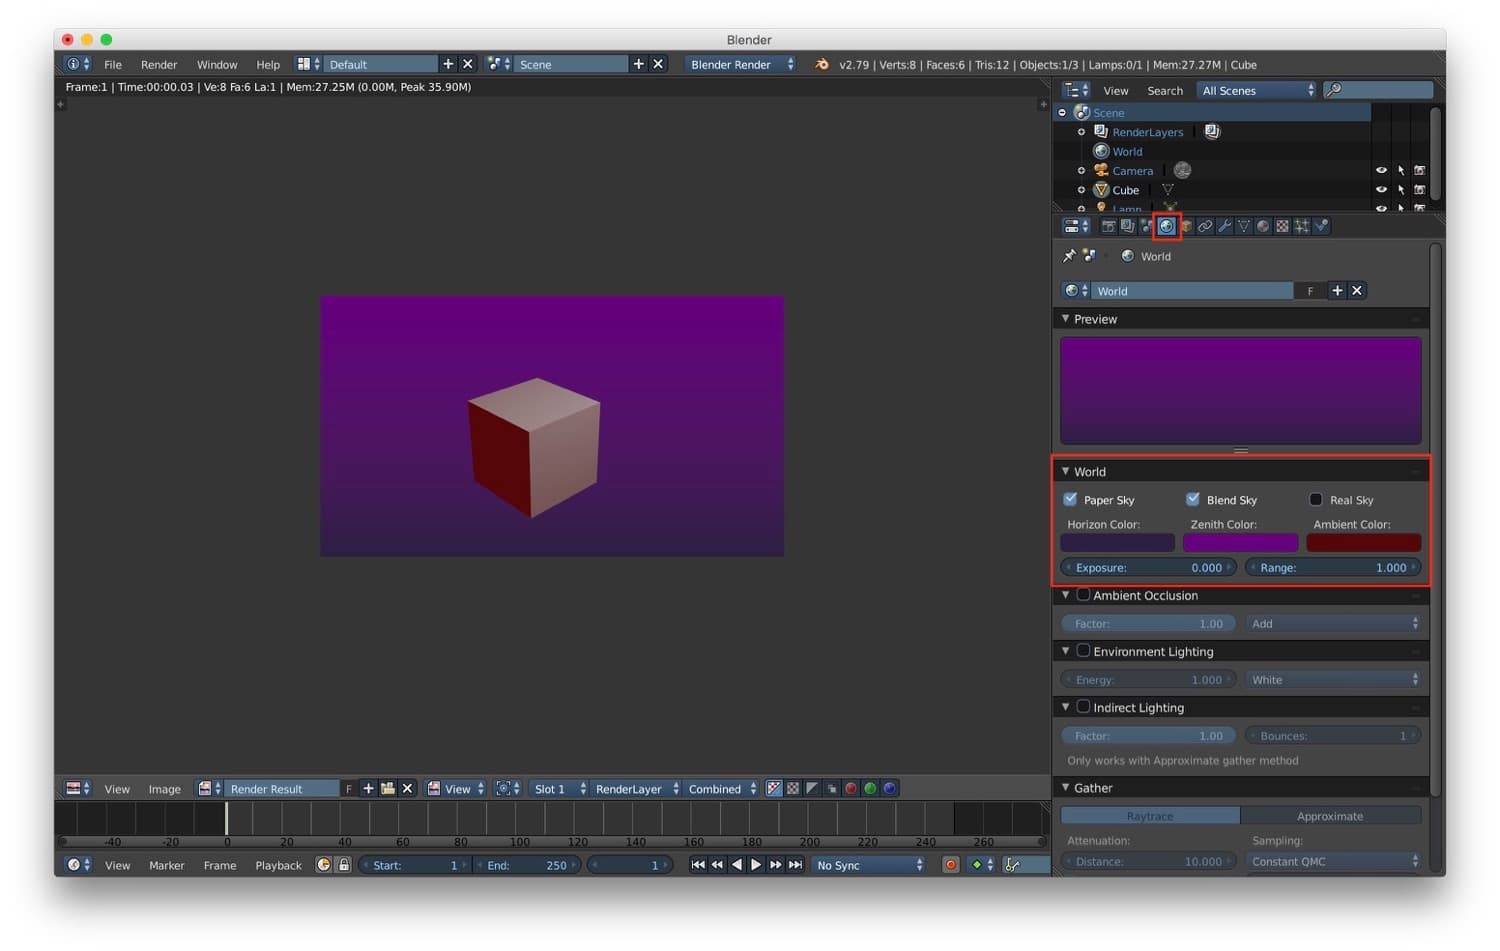Enable Indirect Lighting checkbox
The height and width of the screenshot is (951, 1500).
pos(1083,707)
